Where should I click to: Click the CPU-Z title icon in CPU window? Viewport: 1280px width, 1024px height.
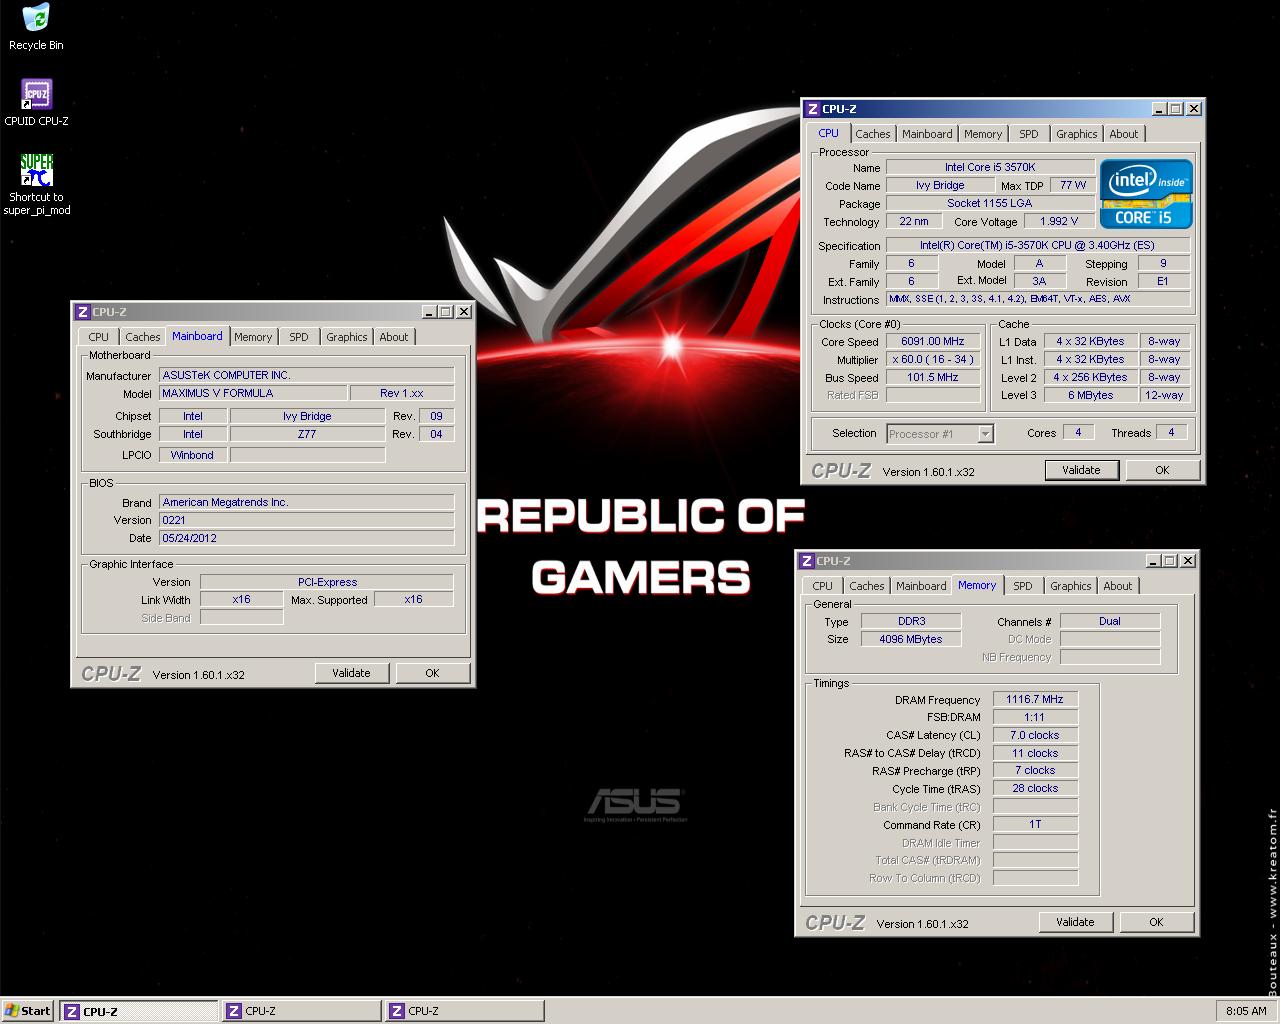(x=813, y=109)
